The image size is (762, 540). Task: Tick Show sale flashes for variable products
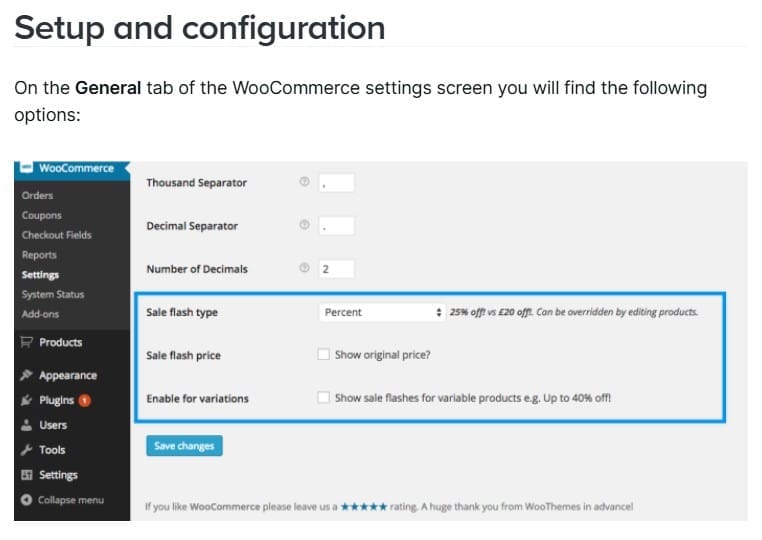pos(323,397)
